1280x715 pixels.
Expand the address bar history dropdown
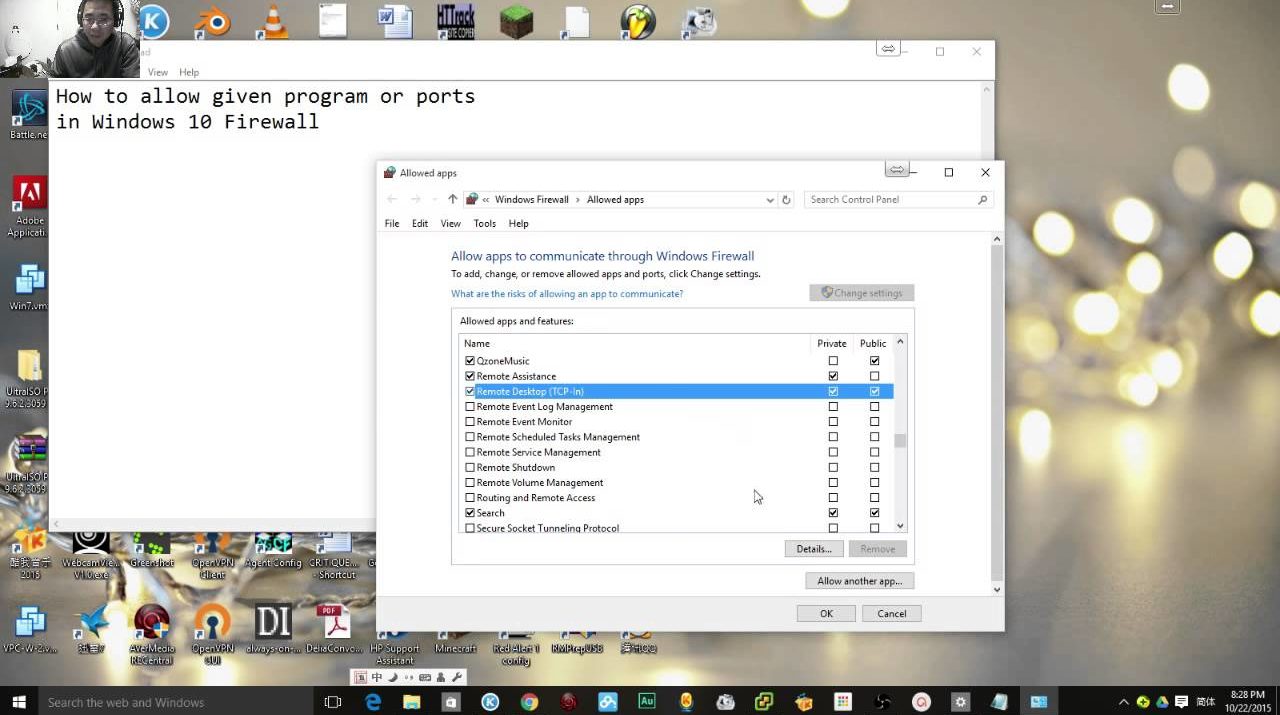769,200
